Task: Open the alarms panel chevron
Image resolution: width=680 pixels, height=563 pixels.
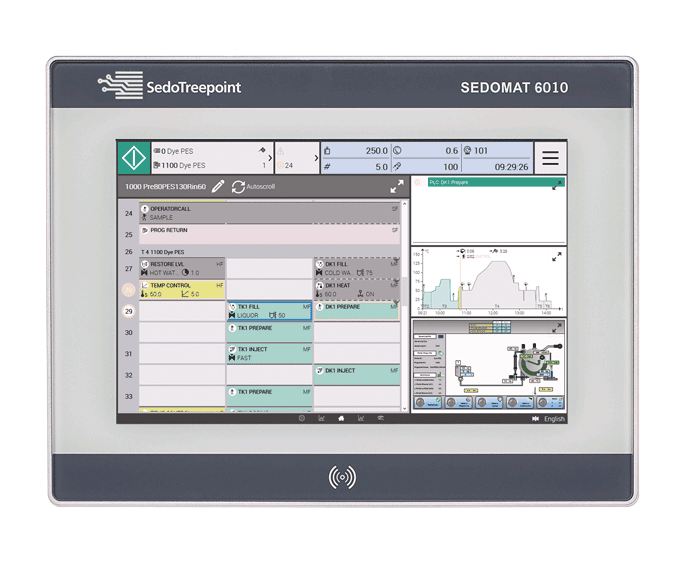Action: [x=316, y=158]
